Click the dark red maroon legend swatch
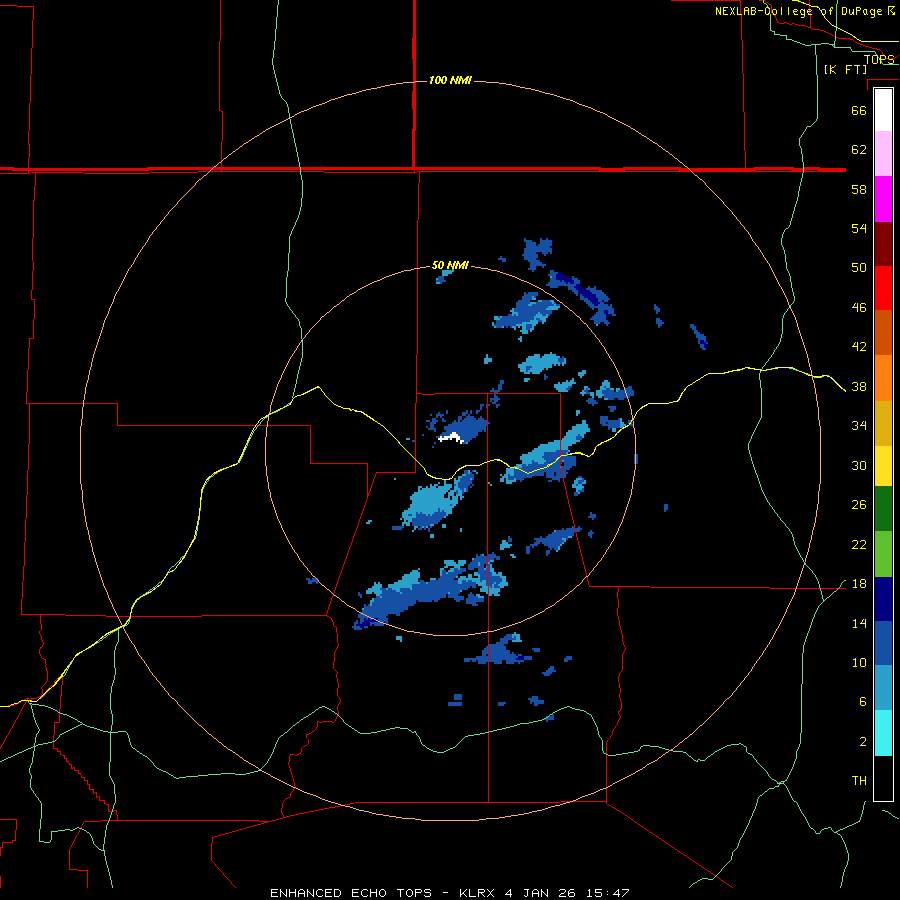 tap(883, 243)
